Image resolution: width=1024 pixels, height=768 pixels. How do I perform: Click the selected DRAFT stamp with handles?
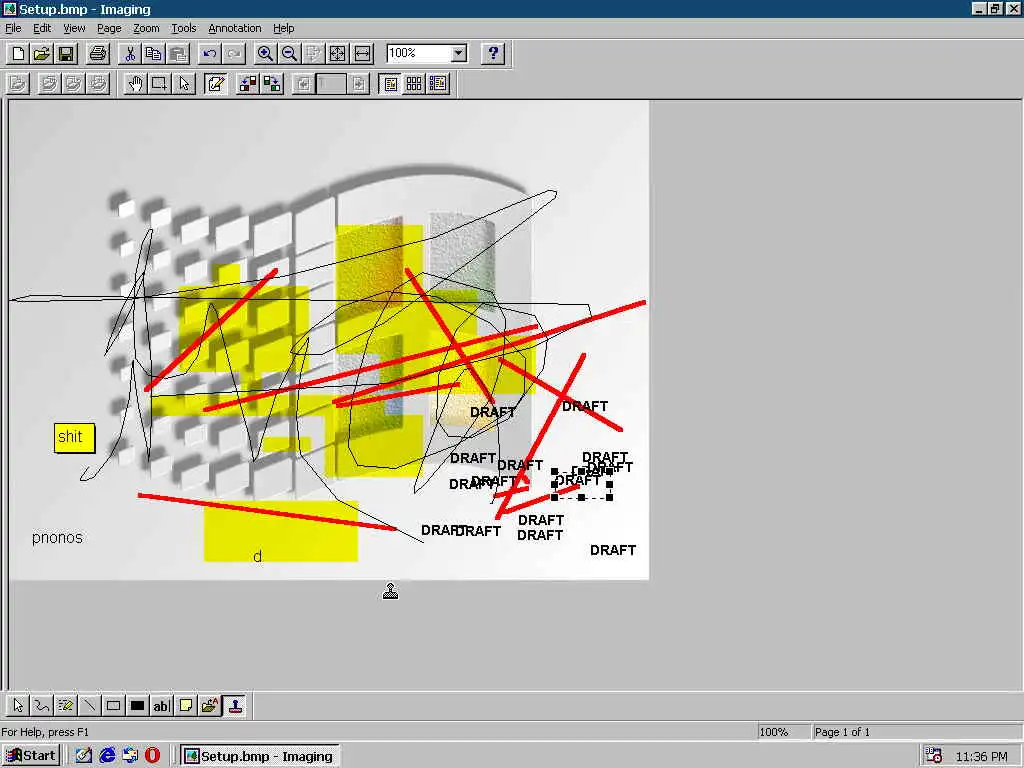tap(582, 484)
